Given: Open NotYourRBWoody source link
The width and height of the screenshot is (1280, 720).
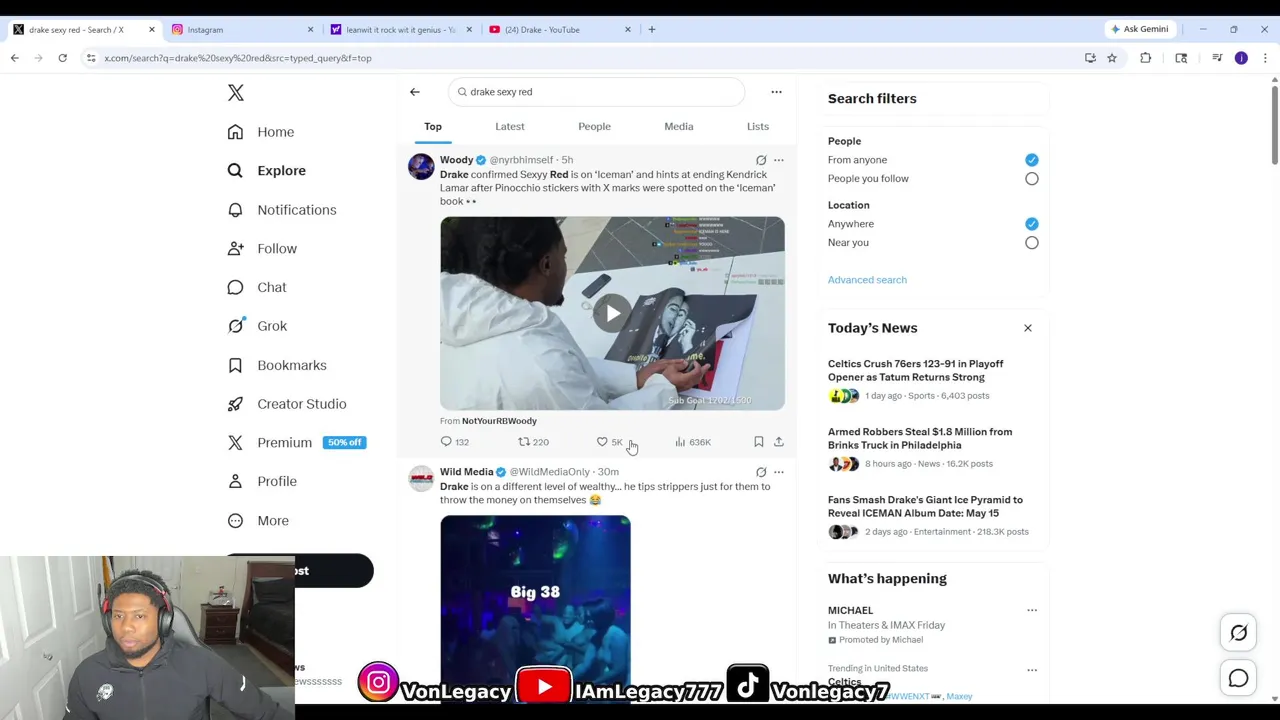Looking at the screenshot, I should point(499,421).
